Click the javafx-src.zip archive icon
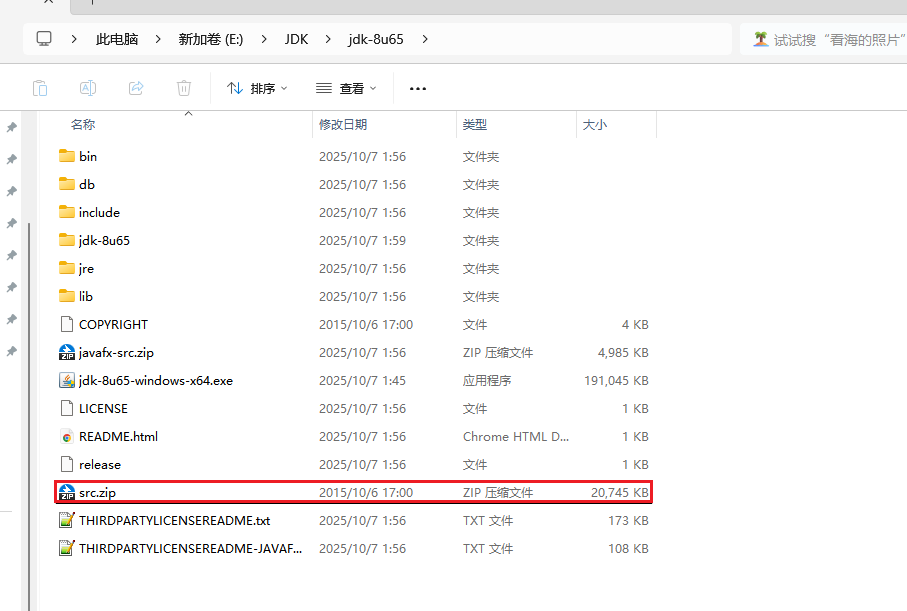907x611 pixels. (67, 353)
